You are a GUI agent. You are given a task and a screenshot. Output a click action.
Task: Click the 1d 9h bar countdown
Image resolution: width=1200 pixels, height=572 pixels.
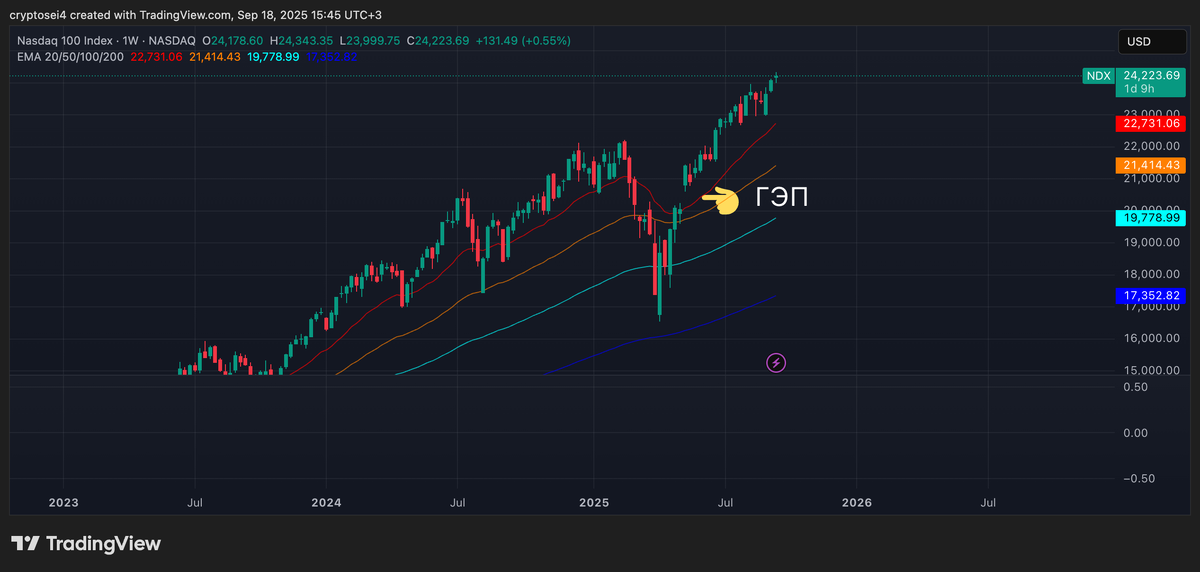(1138, 89)
